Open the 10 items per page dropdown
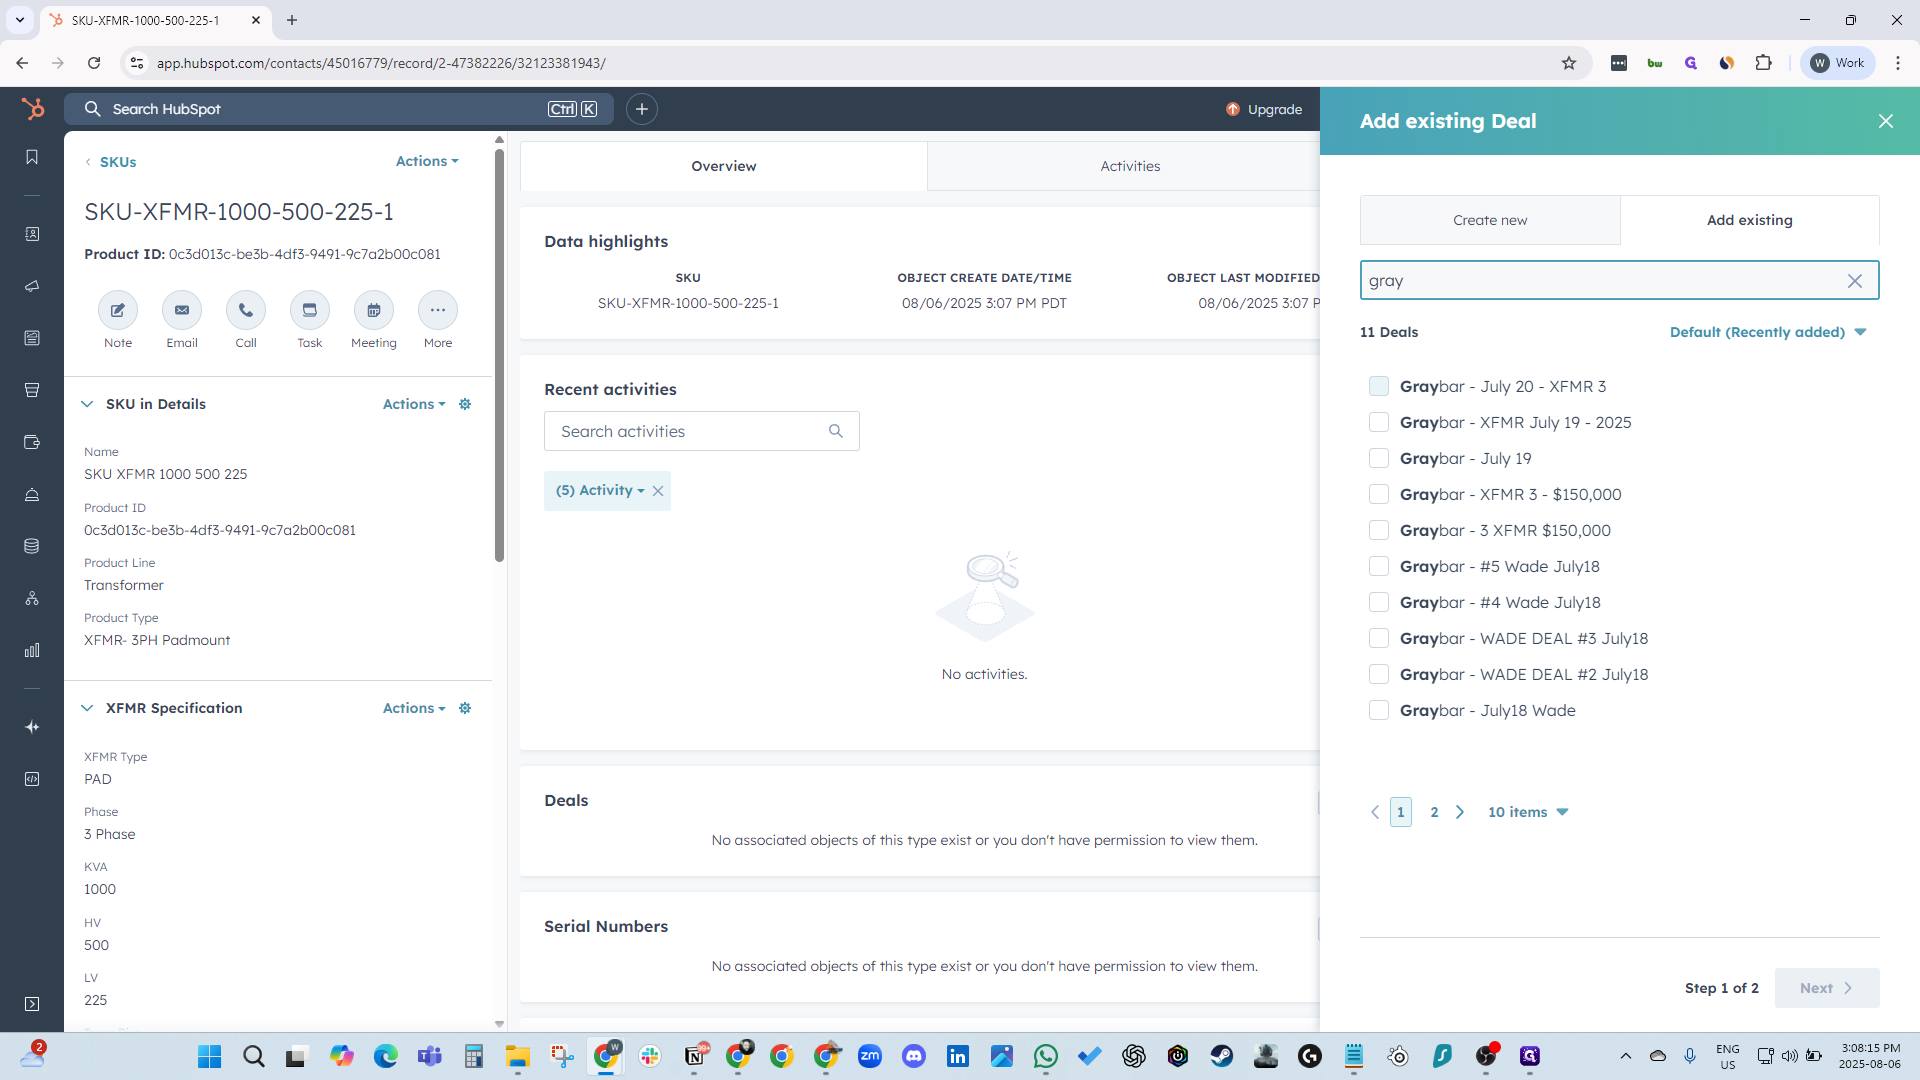Image resolution: width=1920 pixels, height=1080 pixels. pyautogui.click(x=1527, y=812)
